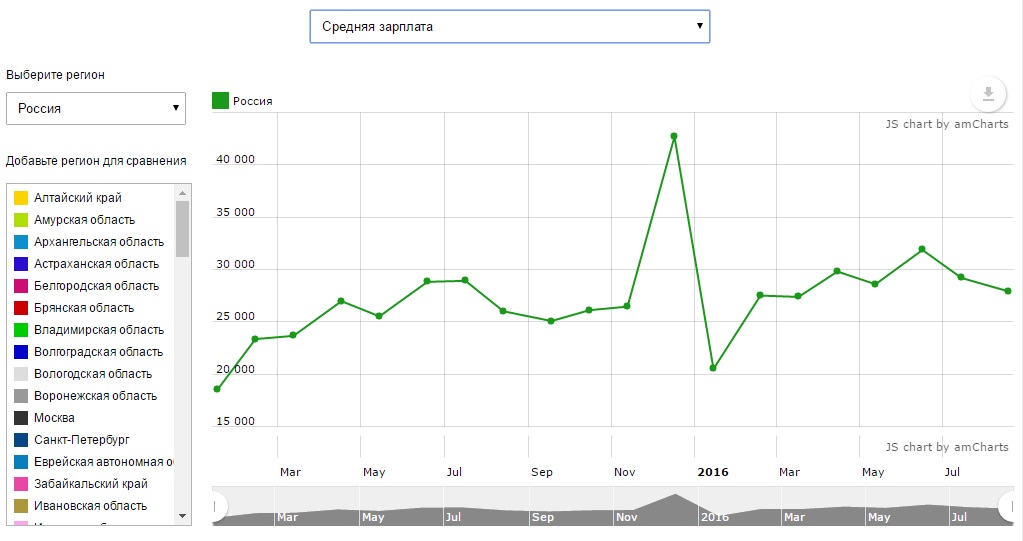
Task: Toggle the green Россия legend marker
Action: pos(220,100)
